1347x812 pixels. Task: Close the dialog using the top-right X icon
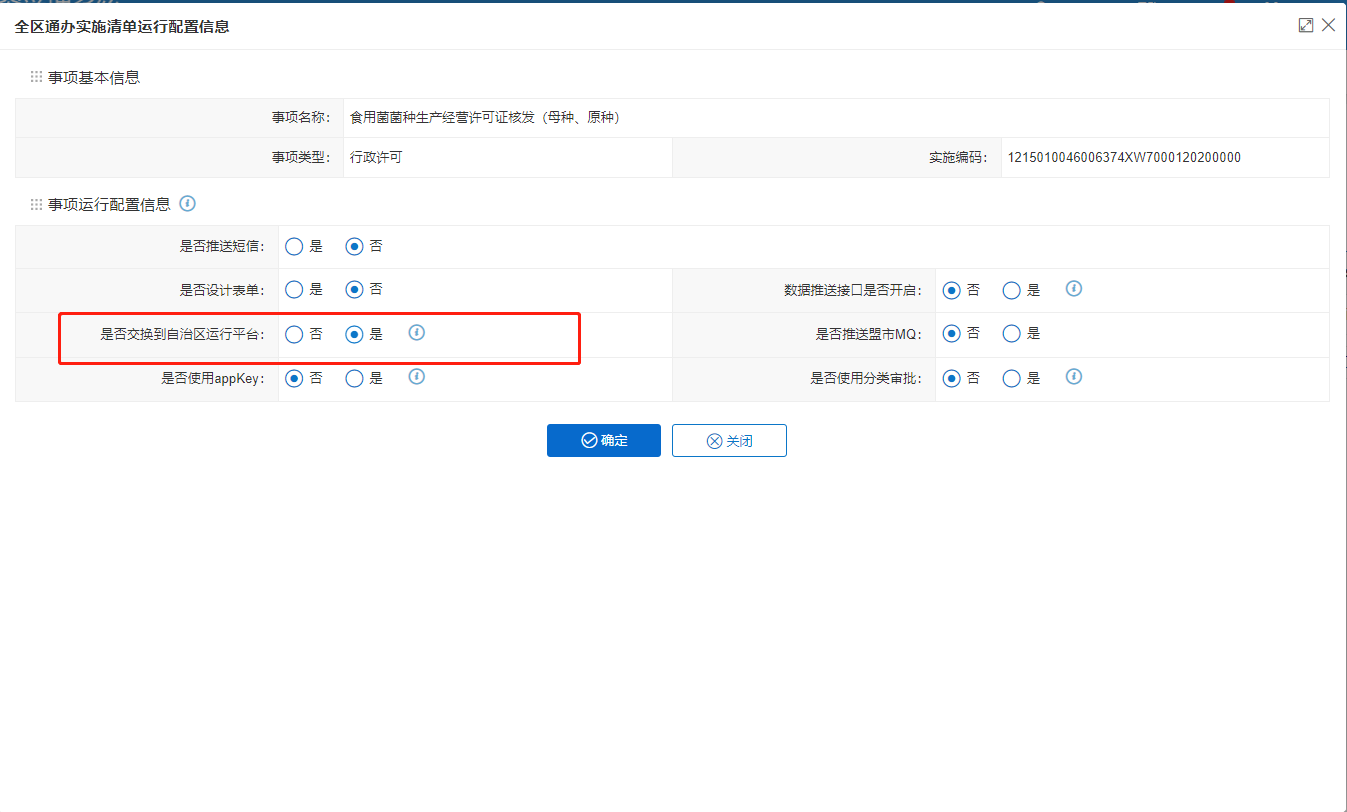pyautogui.click(x=1328, y=26)
